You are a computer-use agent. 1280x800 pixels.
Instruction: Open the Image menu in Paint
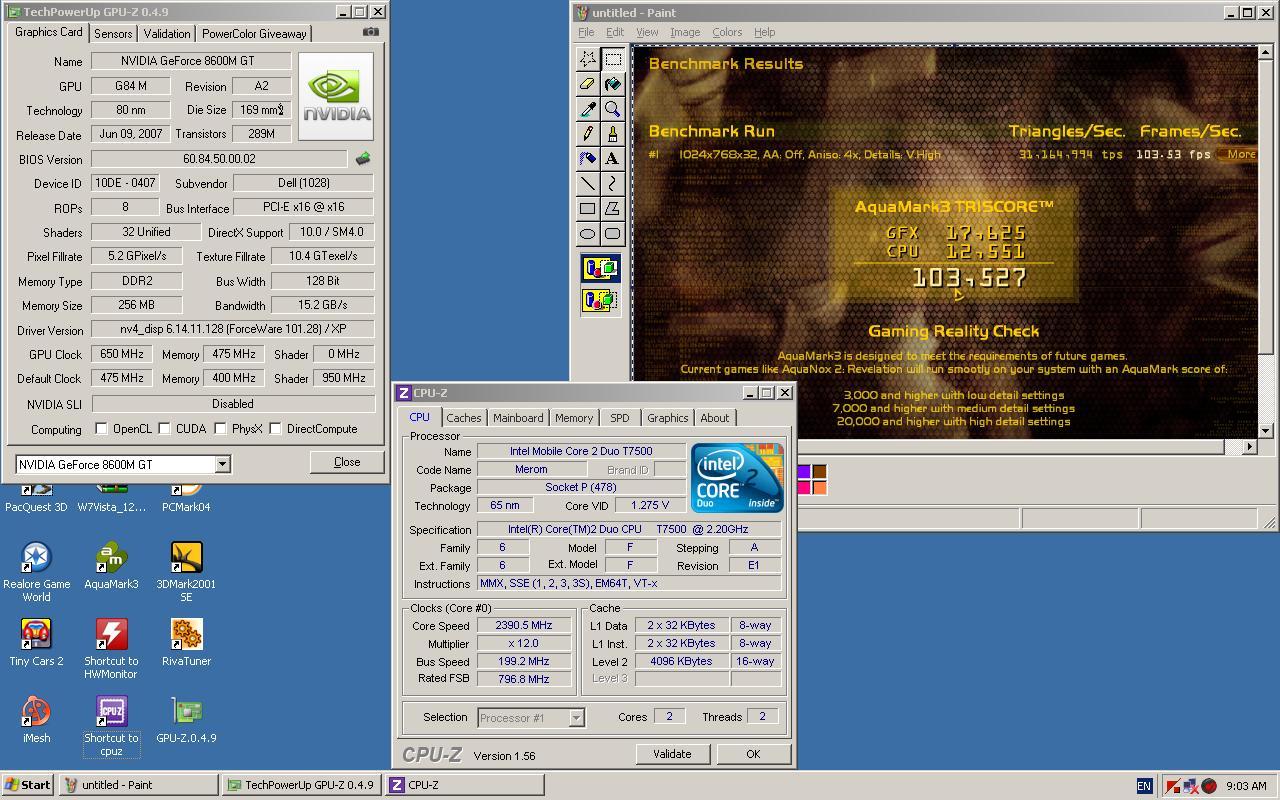(x=685, y=32)
